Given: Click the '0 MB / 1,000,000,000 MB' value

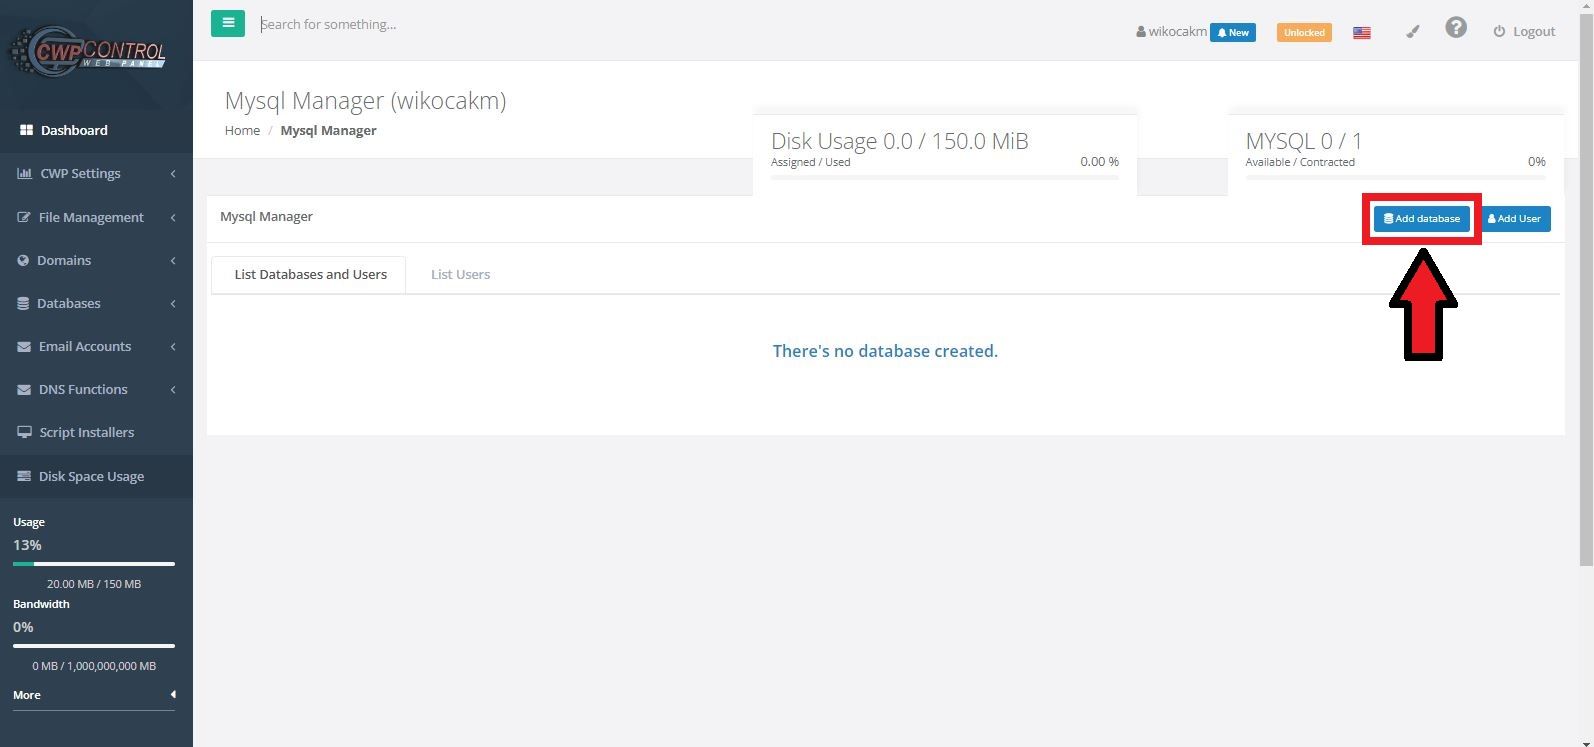Looking at the screenshot, I should [x=94, y=666].
